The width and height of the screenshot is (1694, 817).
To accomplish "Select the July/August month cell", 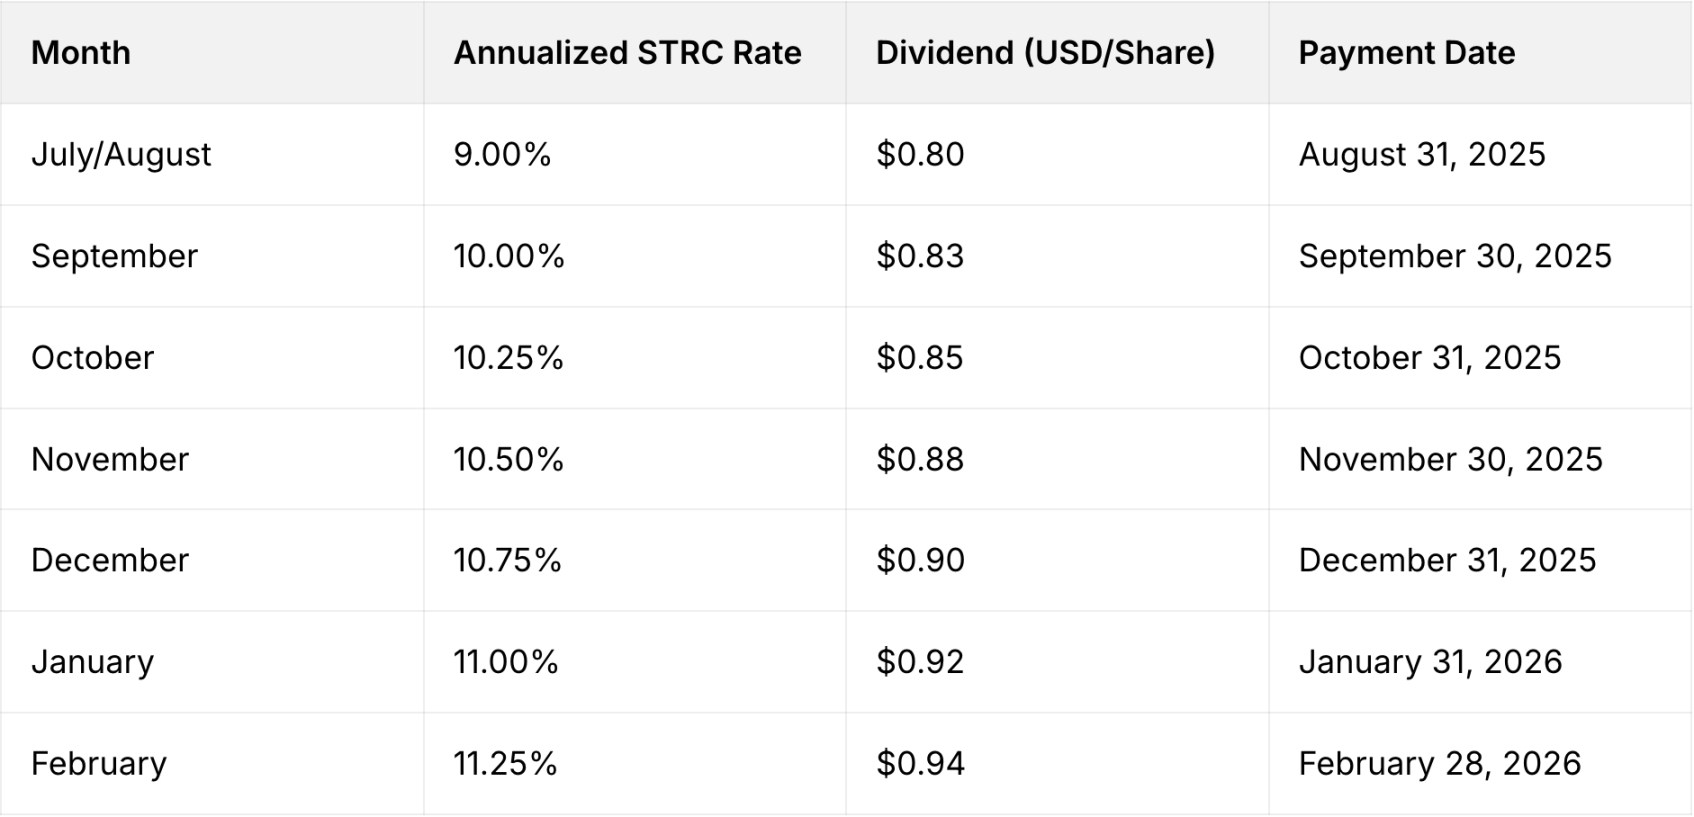I will pos(121,155).
